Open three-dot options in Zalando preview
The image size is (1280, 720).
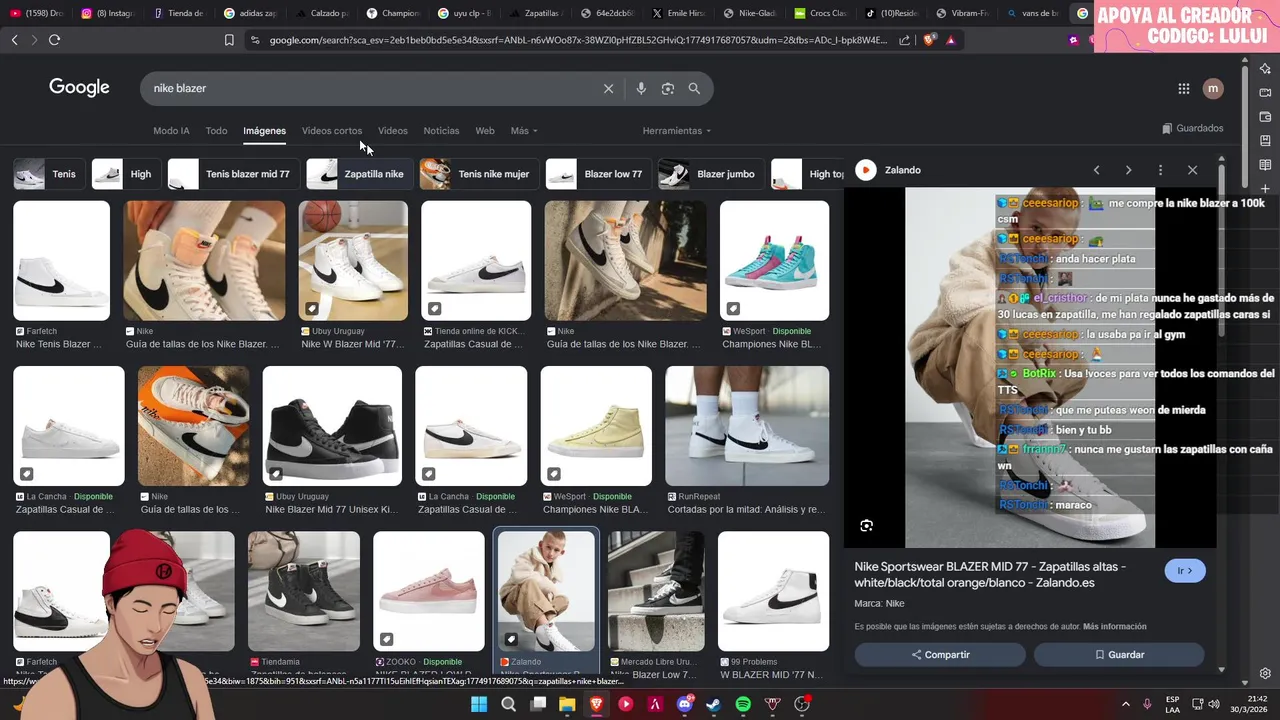click(x=1160, y=170)
